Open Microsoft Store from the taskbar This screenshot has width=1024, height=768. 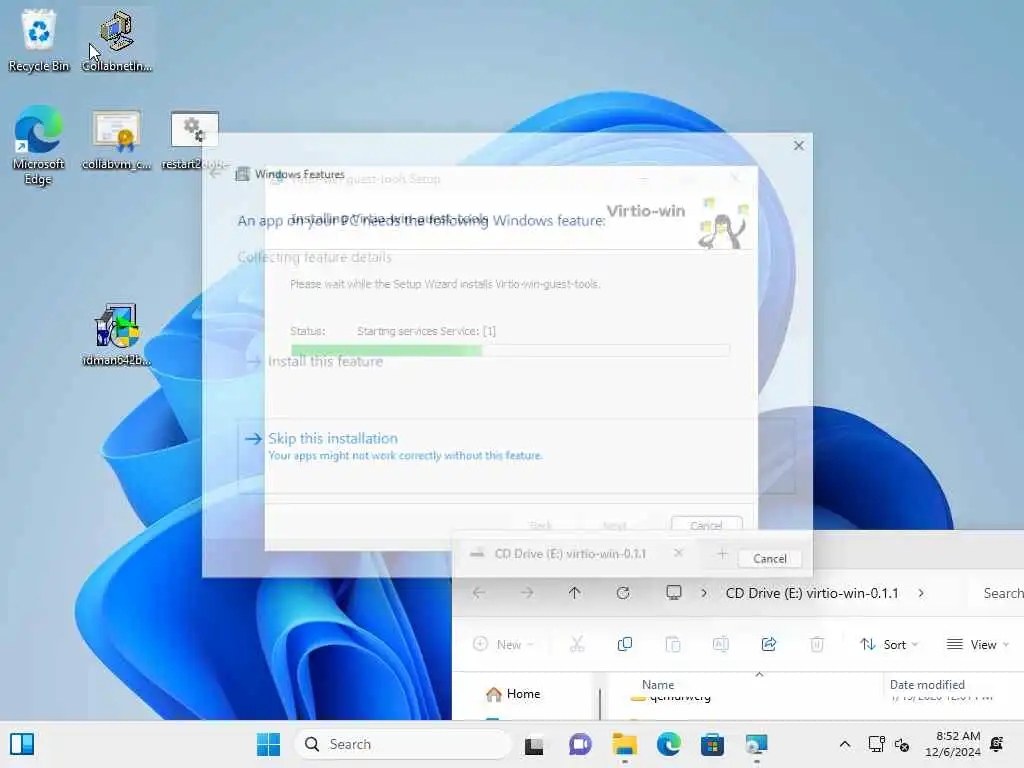[x=712, y=744]
